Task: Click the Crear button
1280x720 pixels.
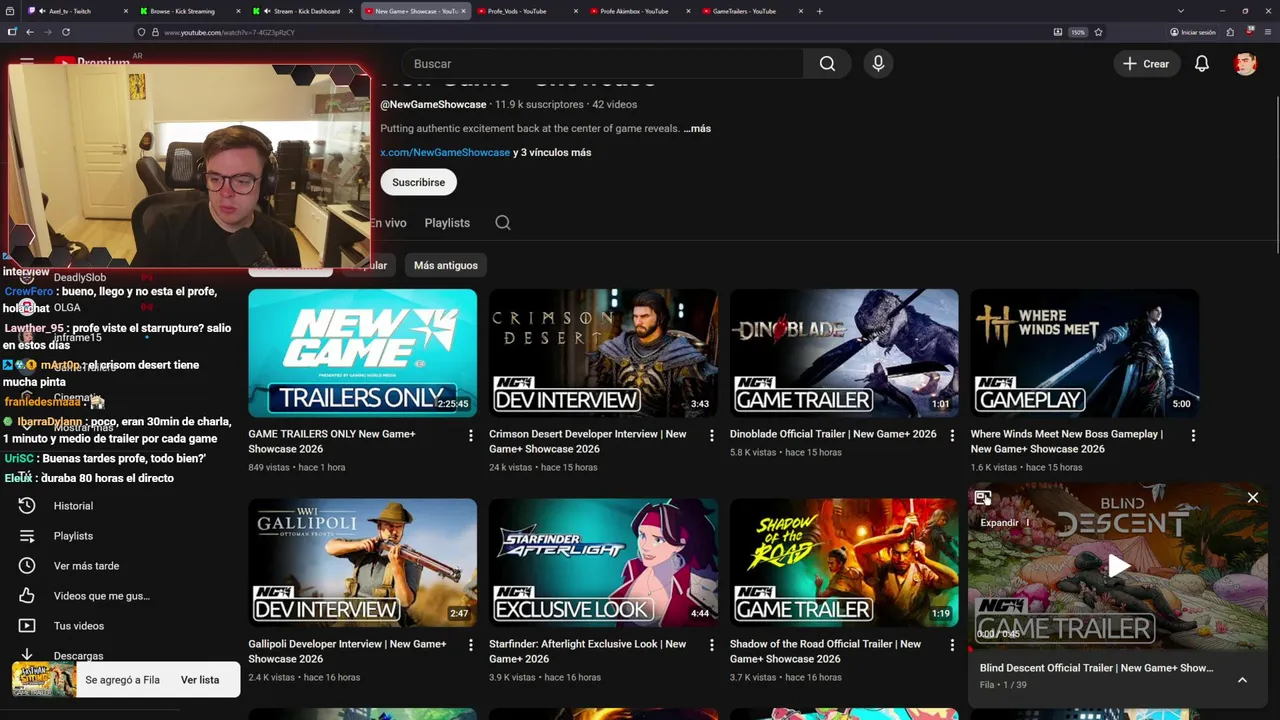Action: click(x=1146, y=64)
